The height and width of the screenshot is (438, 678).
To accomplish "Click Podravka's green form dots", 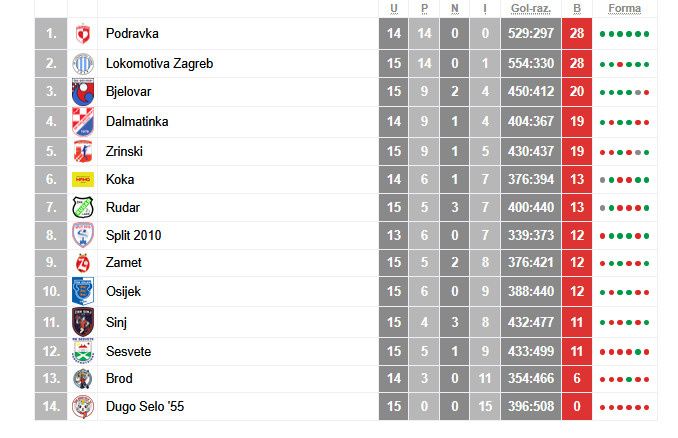I will (625, 34).
